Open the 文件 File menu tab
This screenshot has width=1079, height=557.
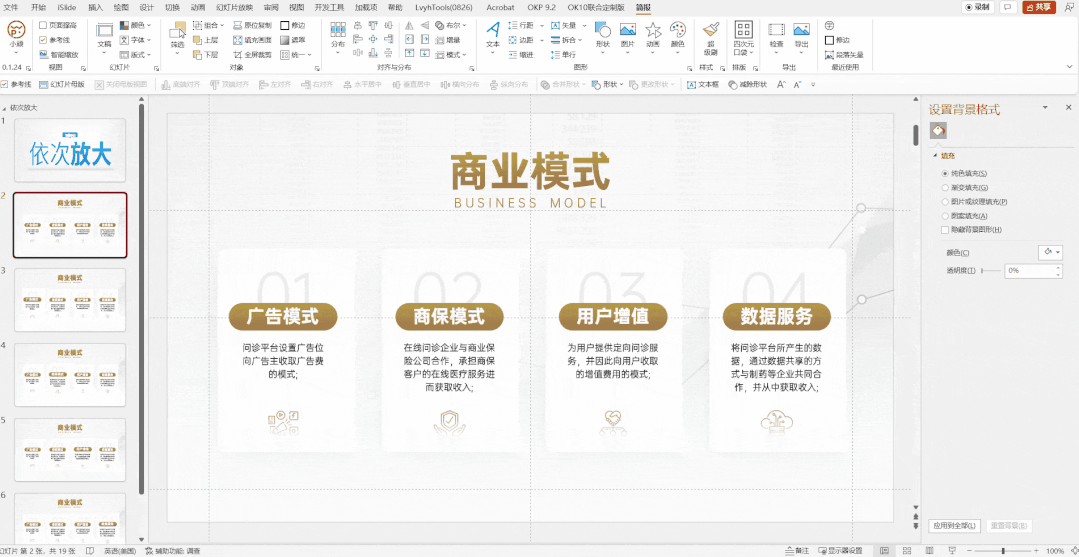pyautogui.click(x=11, y=7)
